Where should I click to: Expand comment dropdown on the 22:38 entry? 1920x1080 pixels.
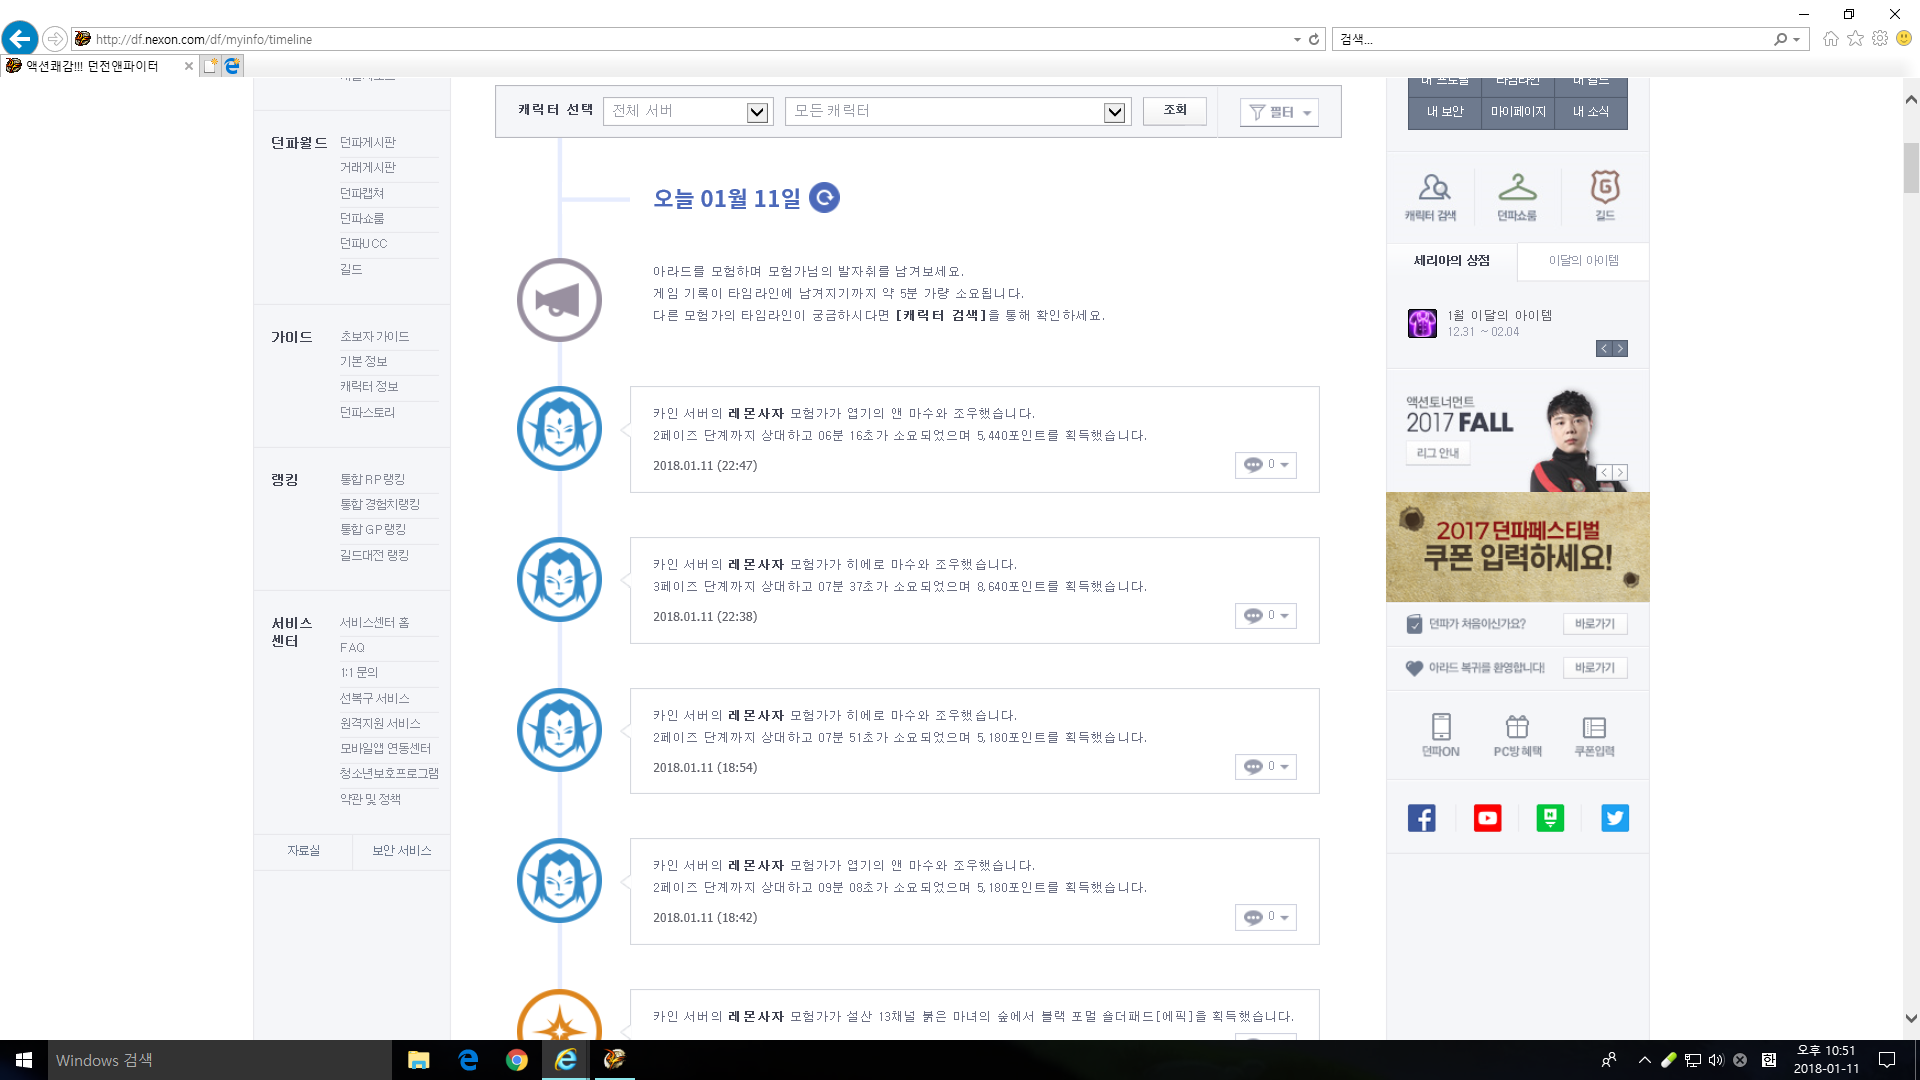[1266, 616]
